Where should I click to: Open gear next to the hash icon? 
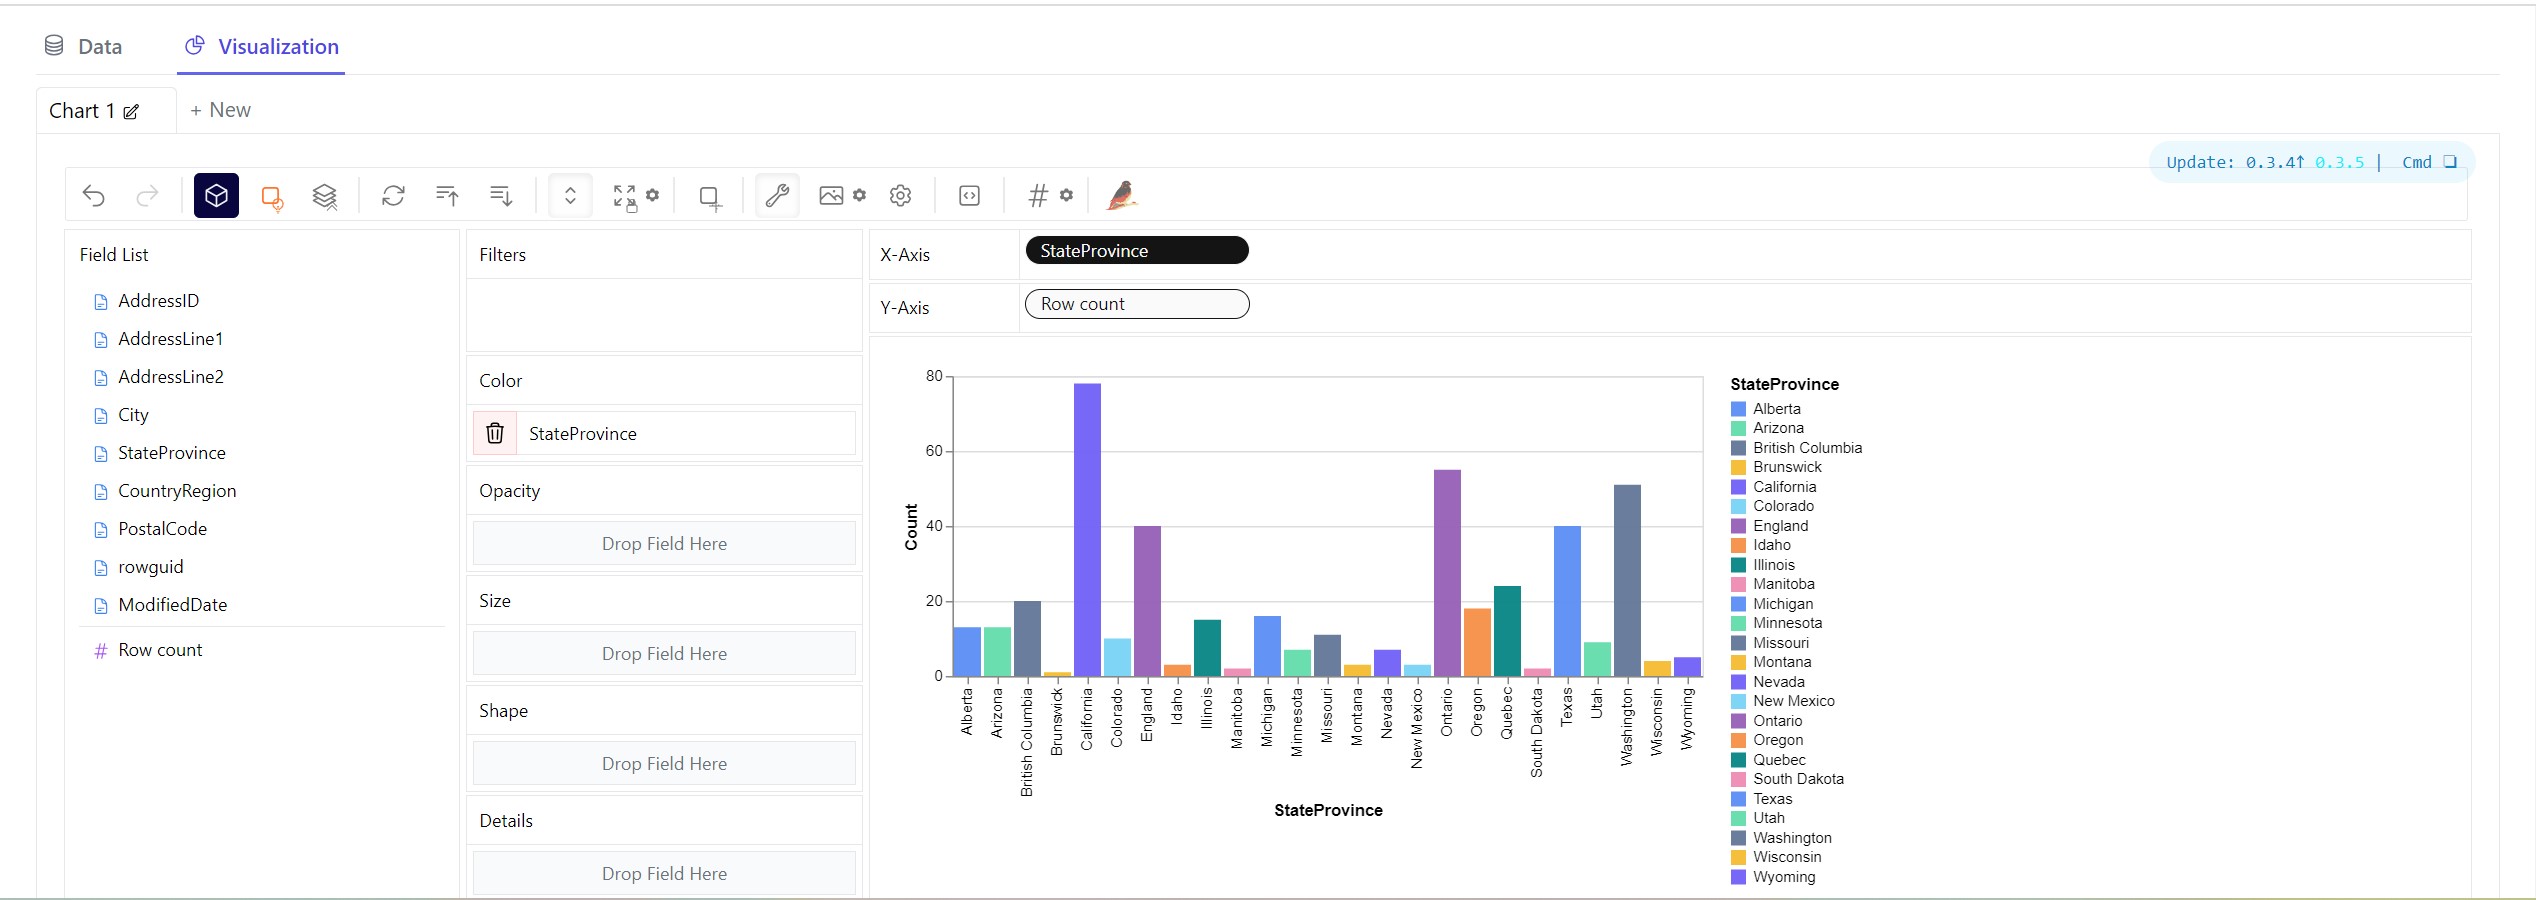click(1067, 195)
